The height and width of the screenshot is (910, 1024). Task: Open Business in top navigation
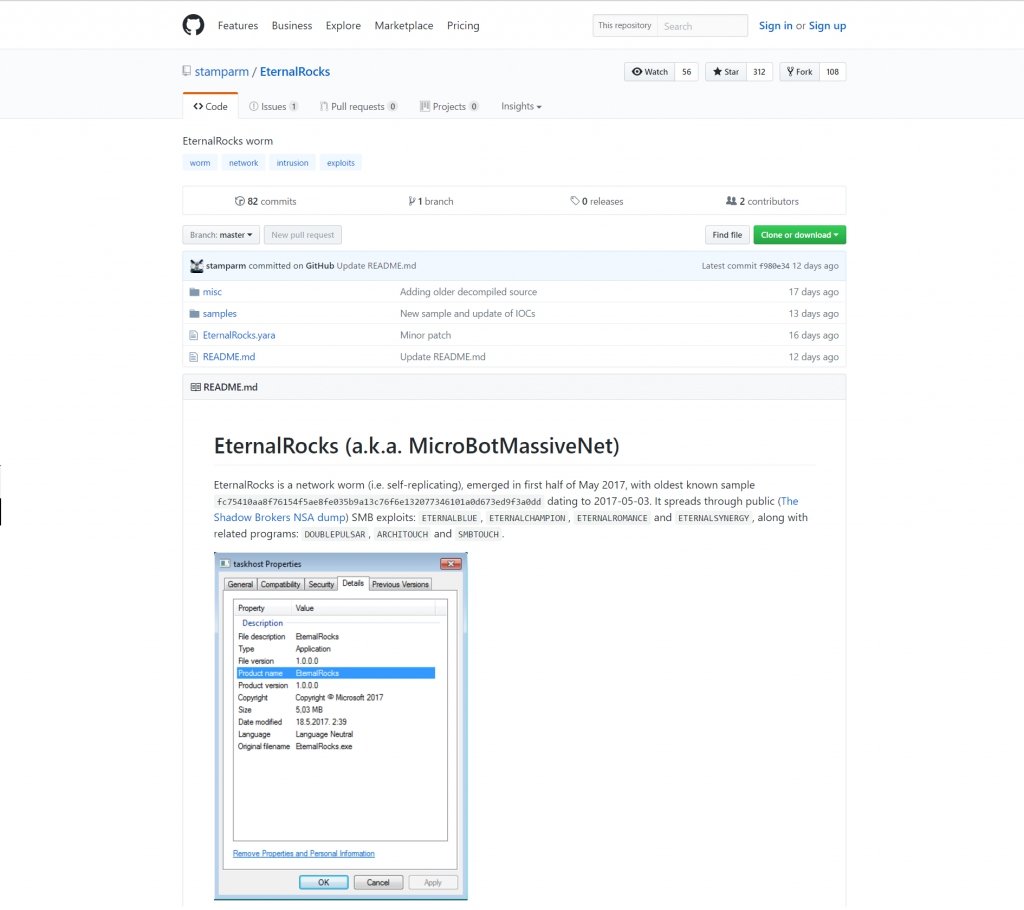coord(292,25)
